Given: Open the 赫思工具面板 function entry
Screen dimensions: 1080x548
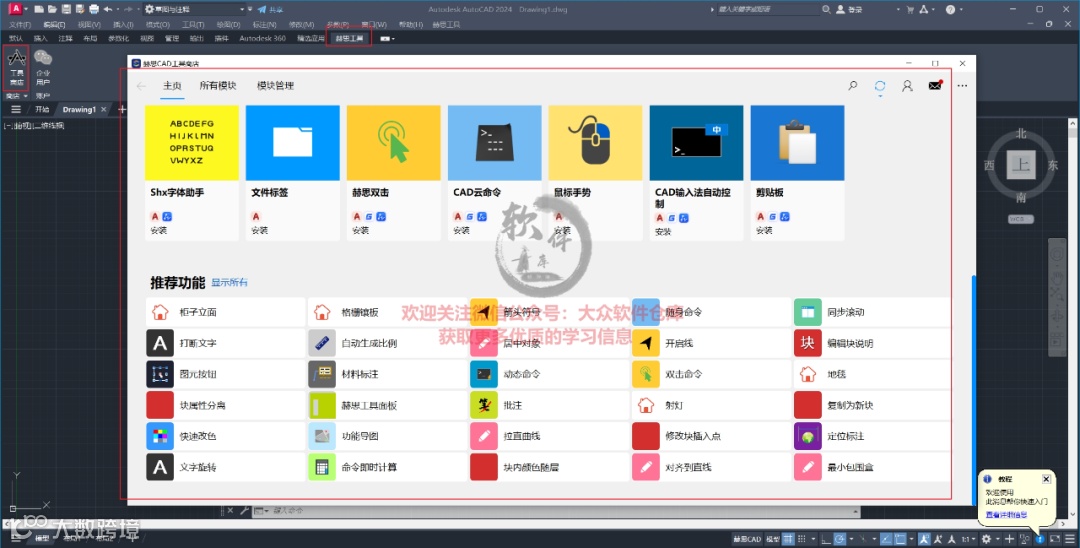Looking at the screenshot, I should pyautogui.click(x=388, y=405).
